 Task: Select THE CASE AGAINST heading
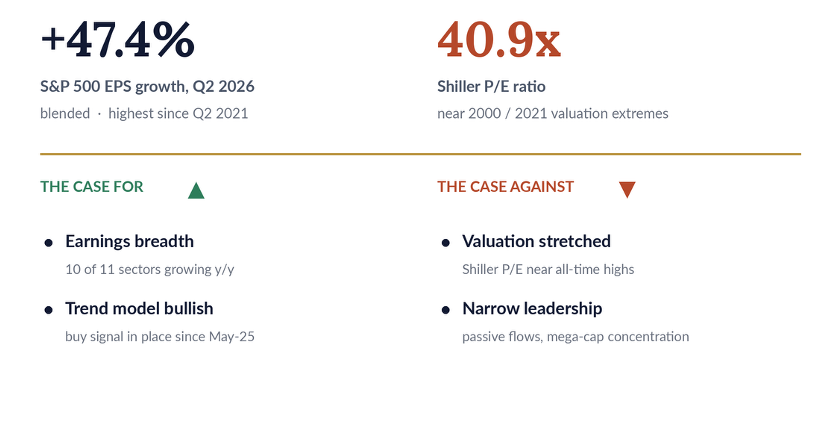point(505,186)
